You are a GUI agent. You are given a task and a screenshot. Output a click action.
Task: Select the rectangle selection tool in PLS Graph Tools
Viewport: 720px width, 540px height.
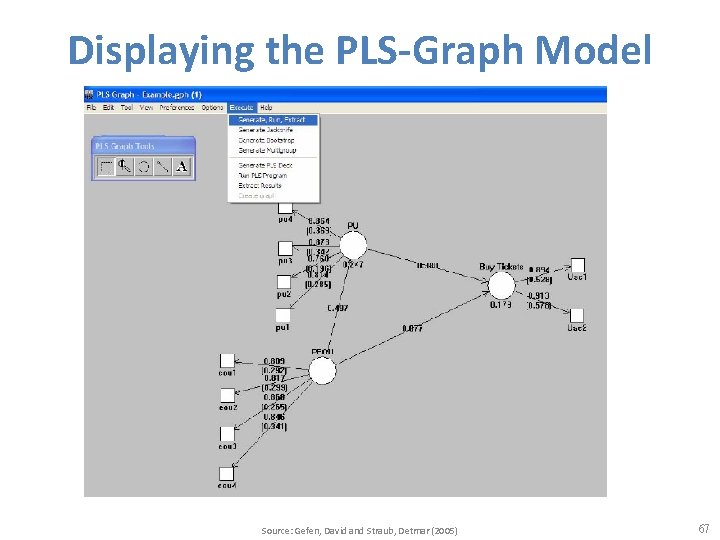pyautogui.click(x=106, y=166)
